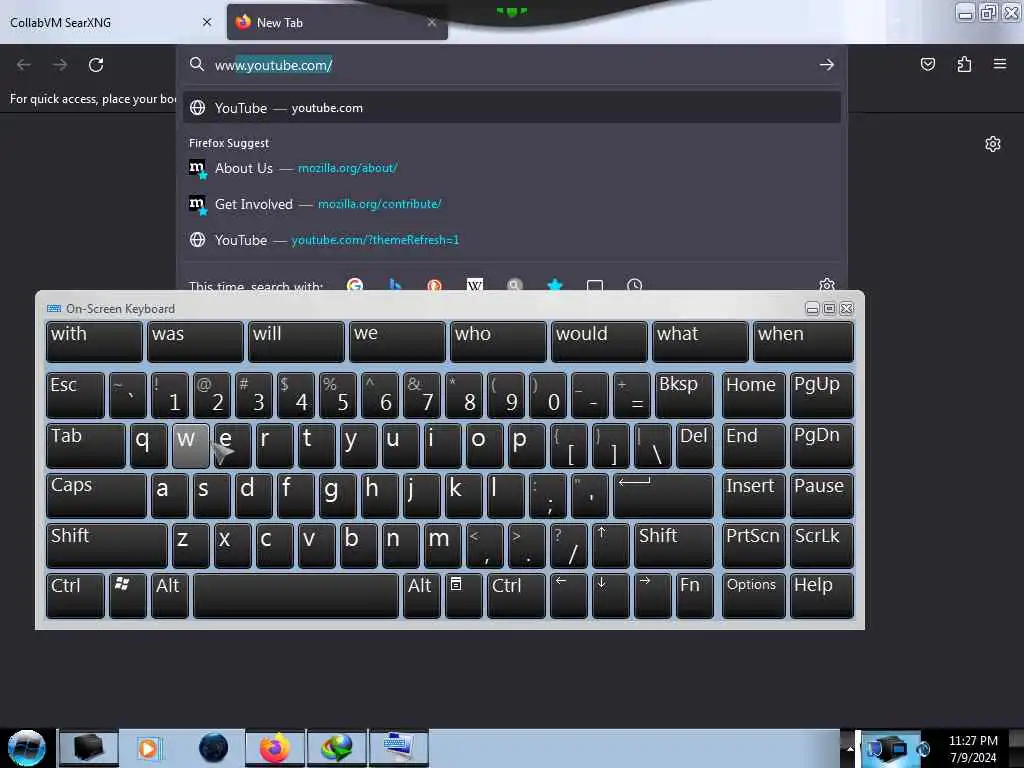The image size is (1024, 768).
Task: Open the Save to Pocket icon
Action: (927, 64)
